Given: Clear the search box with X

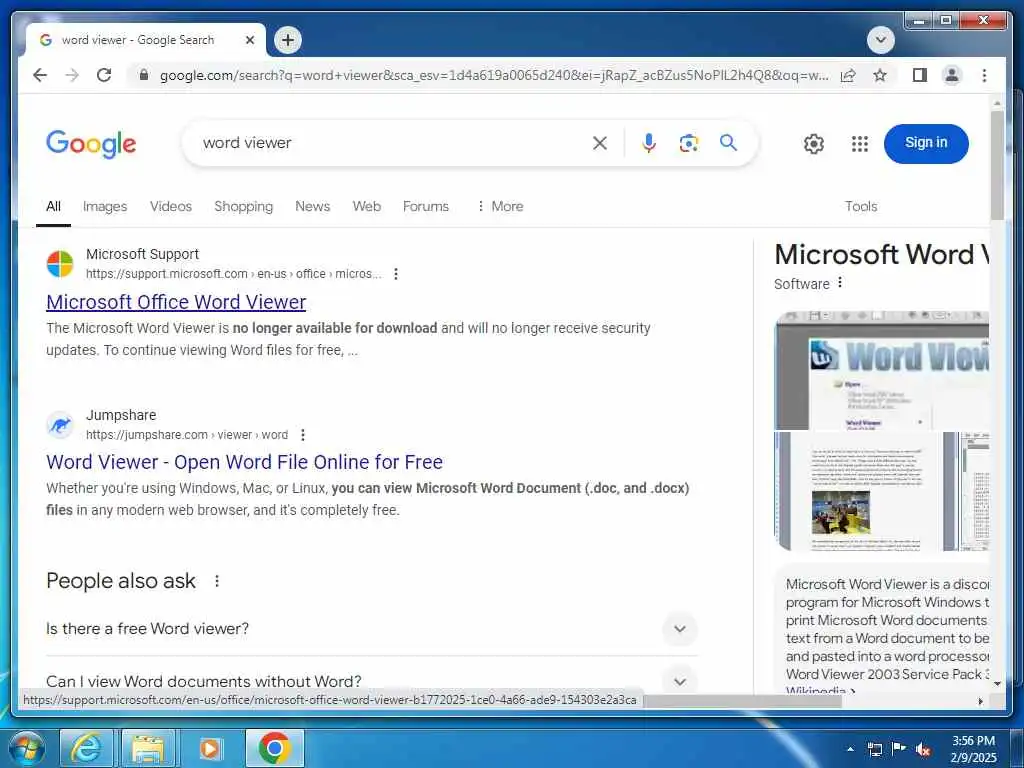Looking at the screenshot, I should coord(600,143).
